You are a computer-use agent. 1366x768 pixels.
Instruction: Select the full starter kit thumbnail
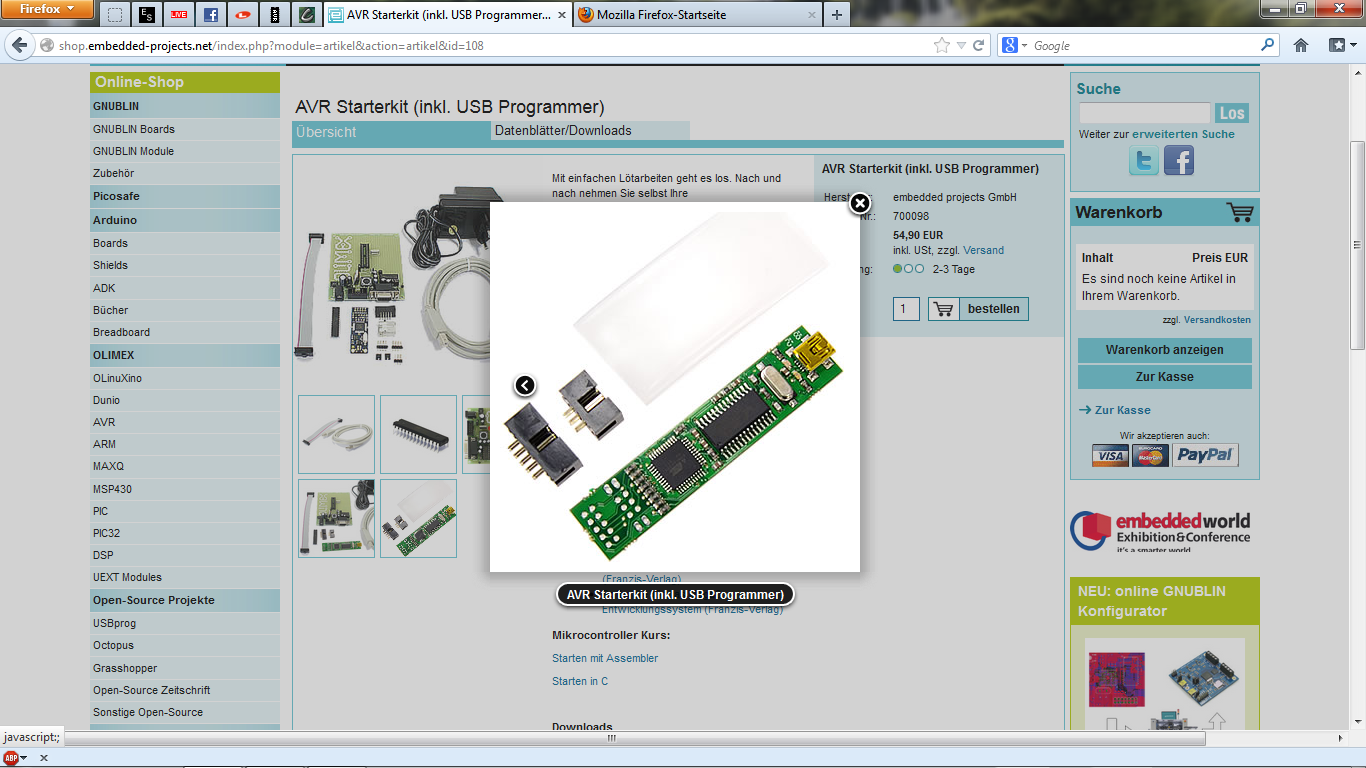click(x=336, y=518)
